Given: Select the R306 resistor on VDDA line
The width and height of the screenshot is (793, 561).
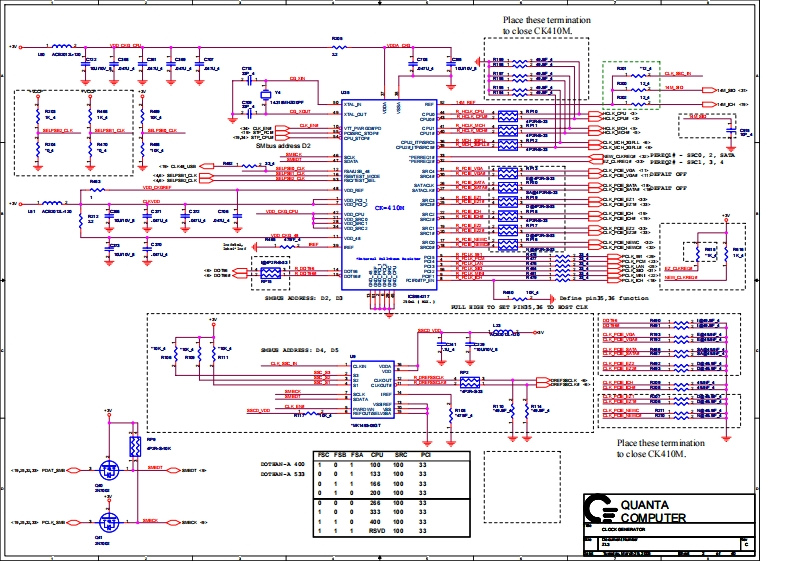Looking at the screenshot, I should click(336, 46).
